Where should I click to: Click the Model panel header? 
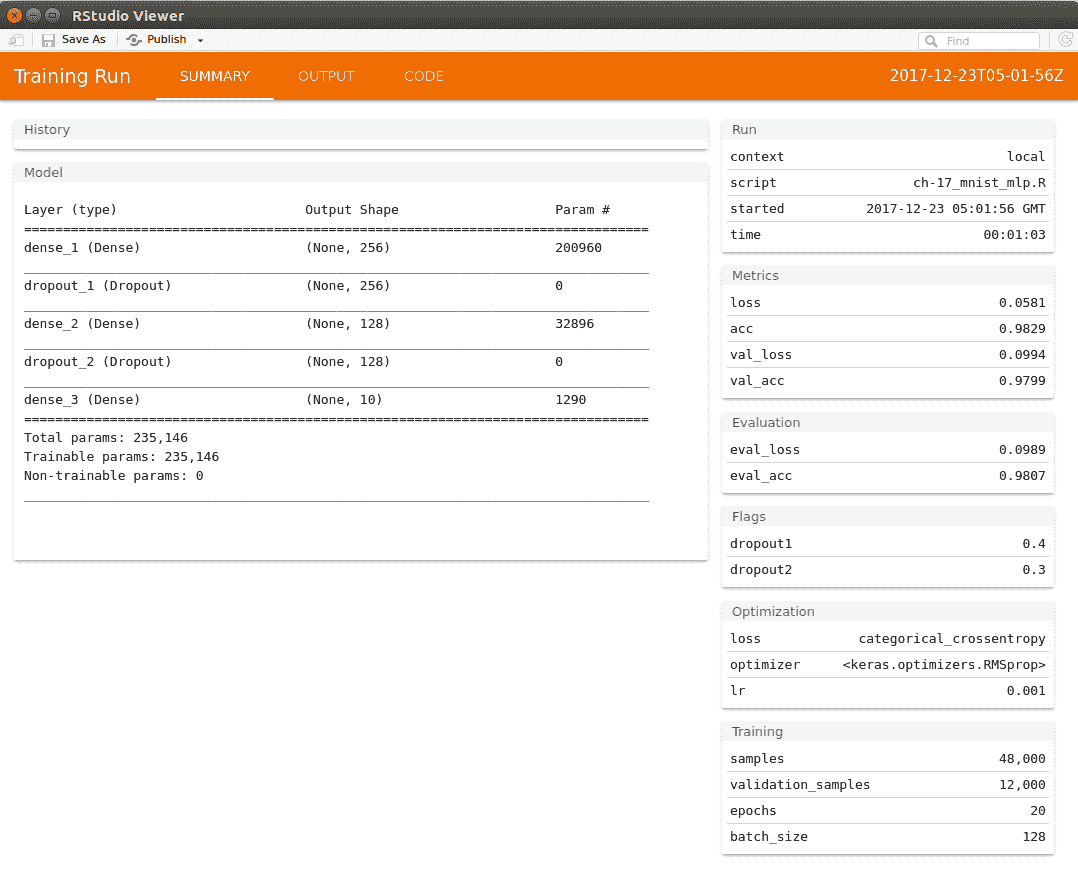click(360, 173)
